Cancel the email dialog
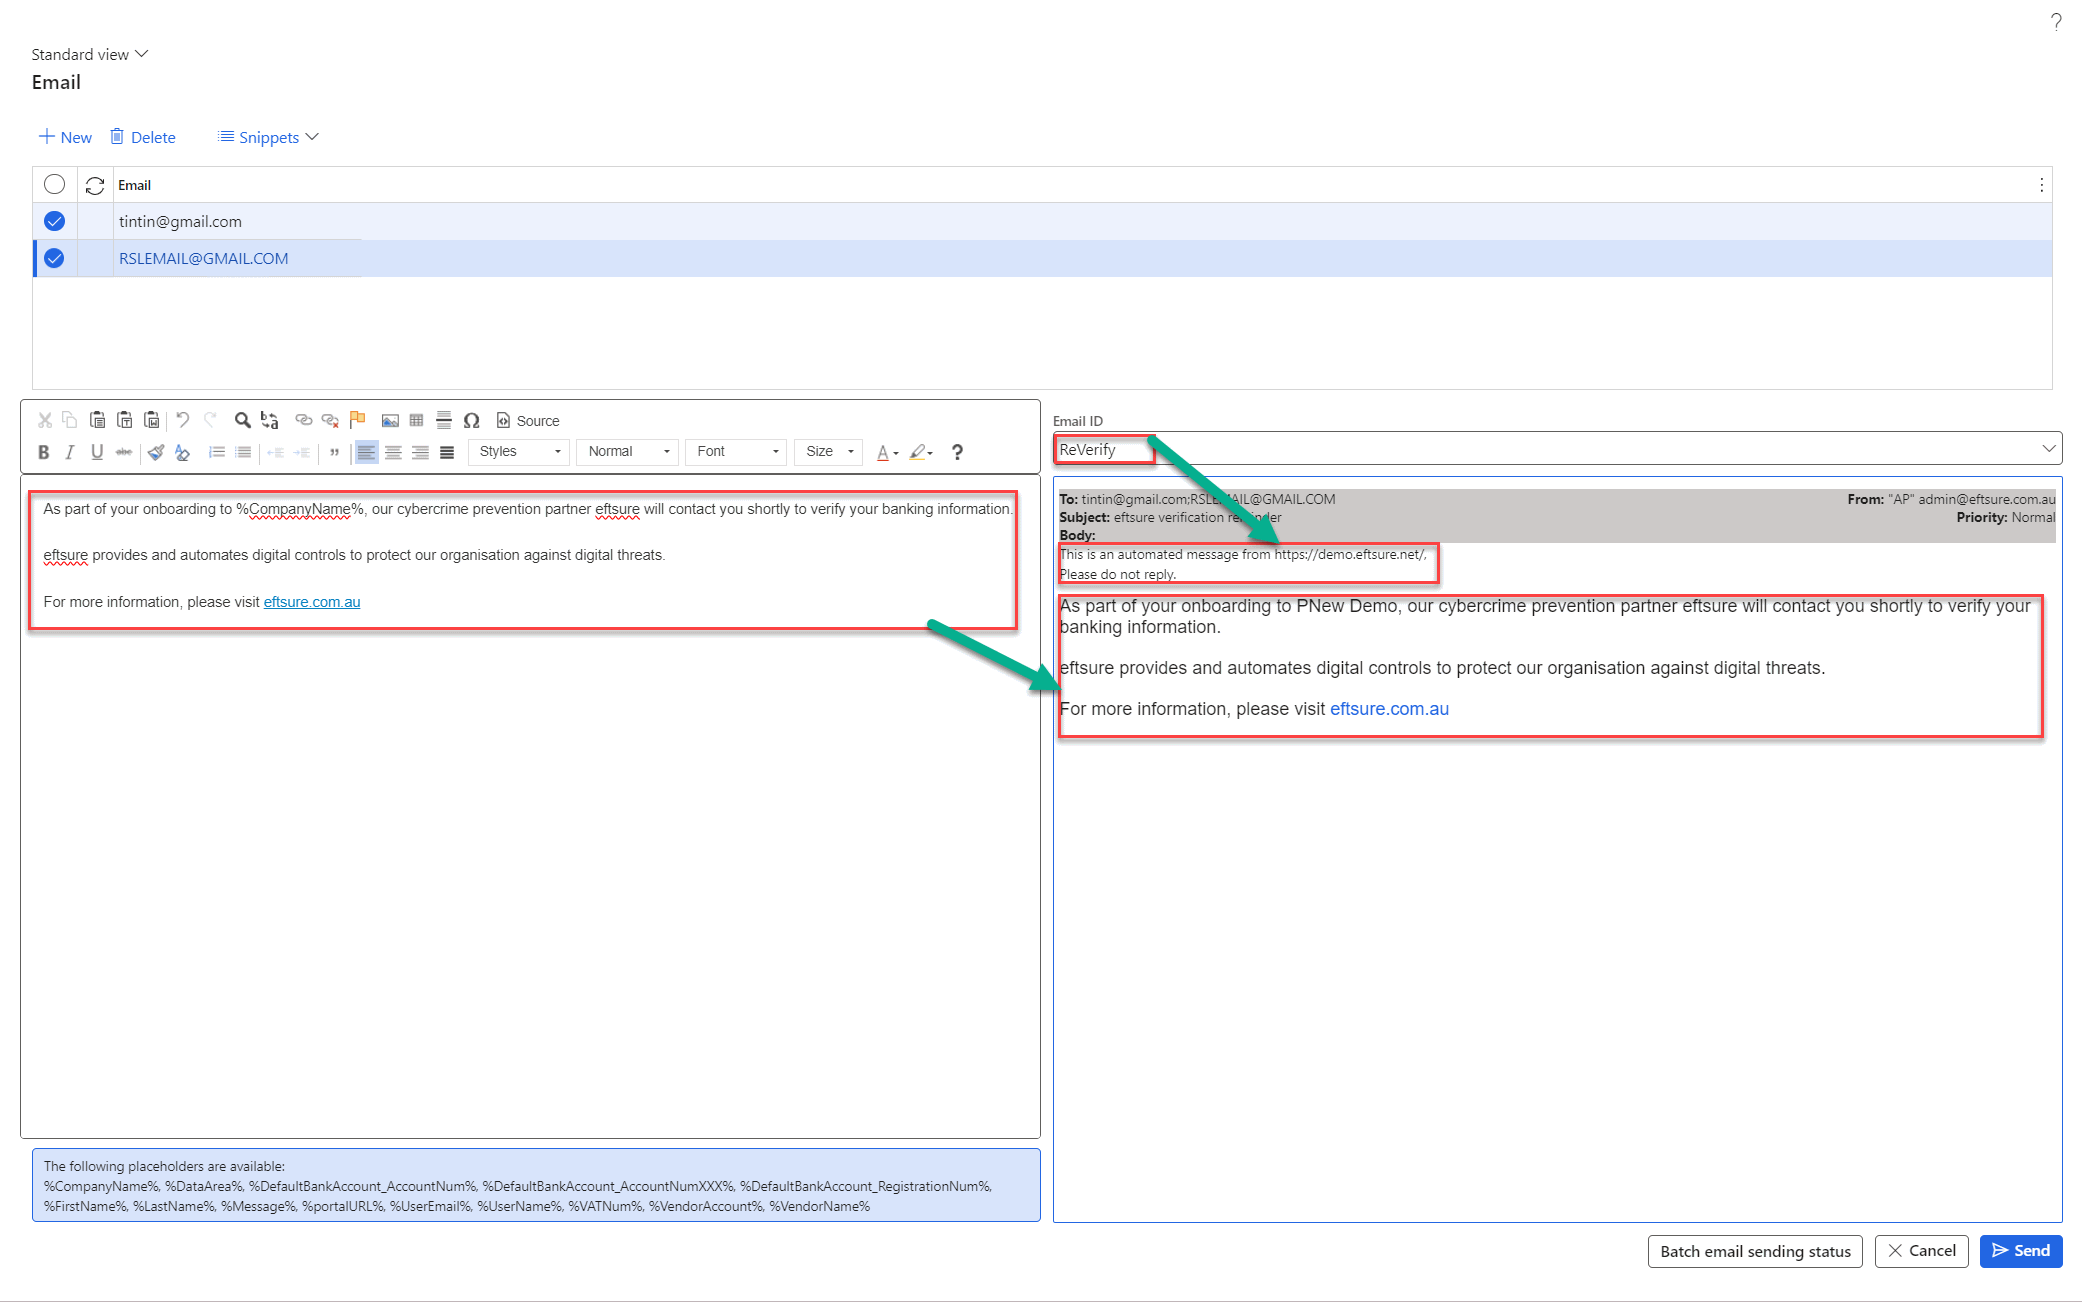 pos(1921,1251)
